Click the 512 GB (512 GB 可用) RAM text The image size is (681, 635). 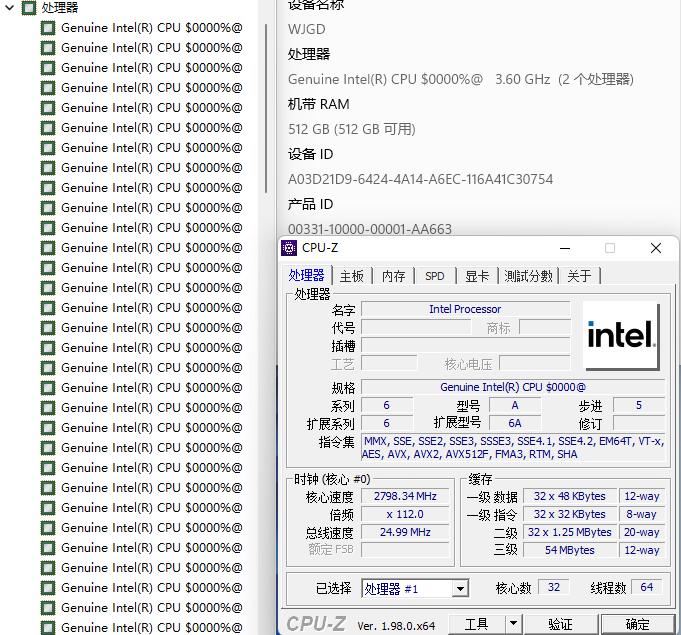[352, 129]
